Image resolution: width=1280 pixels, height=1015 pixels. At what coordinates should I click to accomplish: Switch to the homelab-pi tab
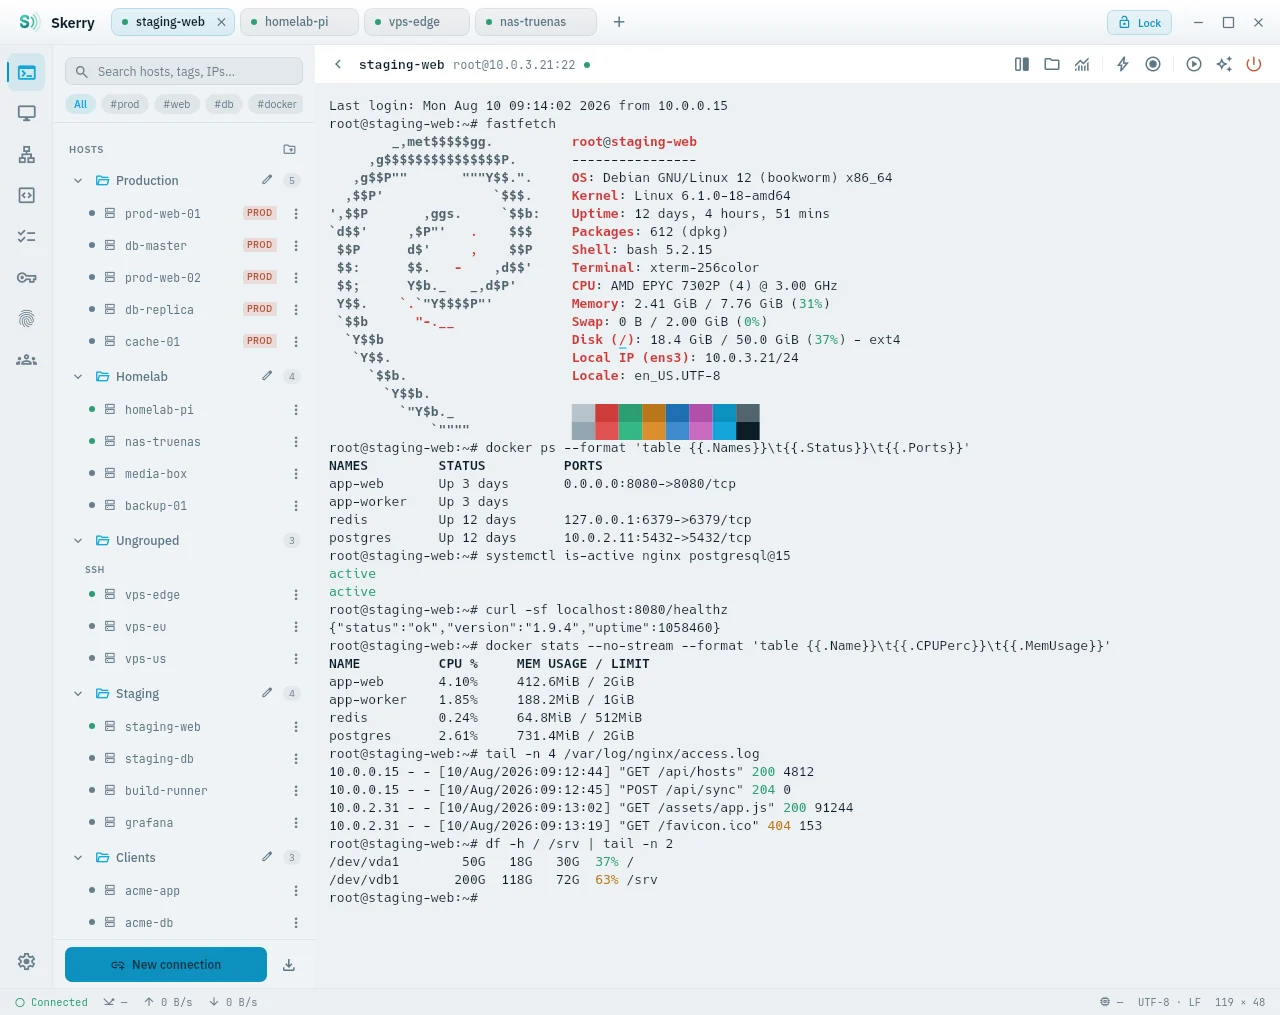click(x=299, y=22)
